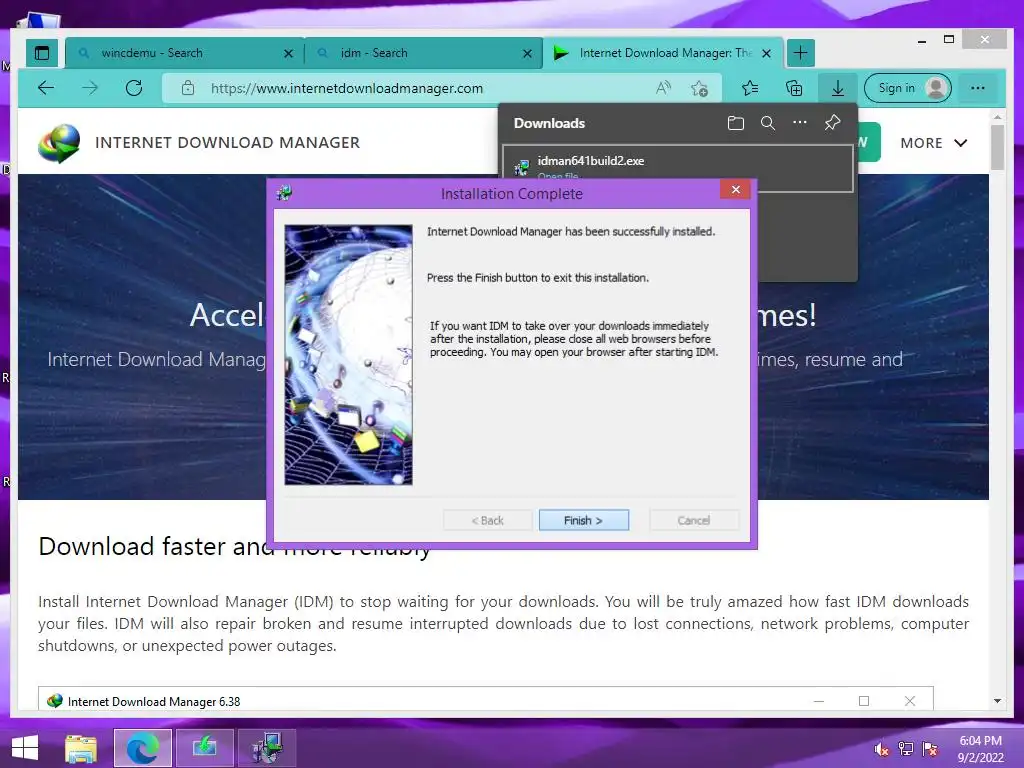
Task: Close the idm - Search tab
Action: [528, 54]
